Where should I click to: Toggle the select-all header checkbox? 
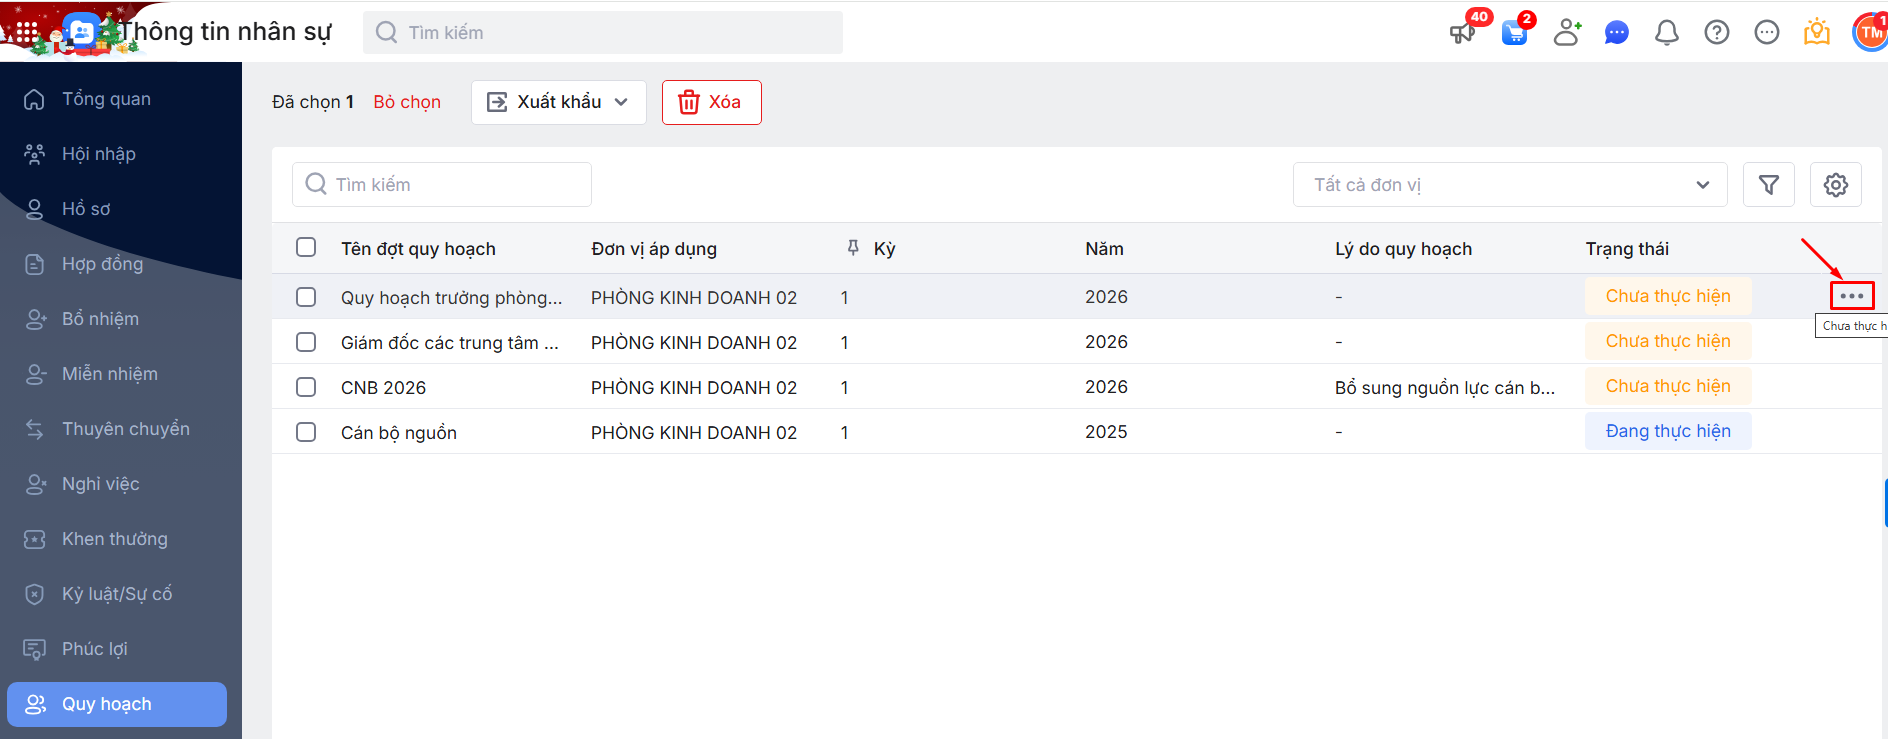[306, 248]
